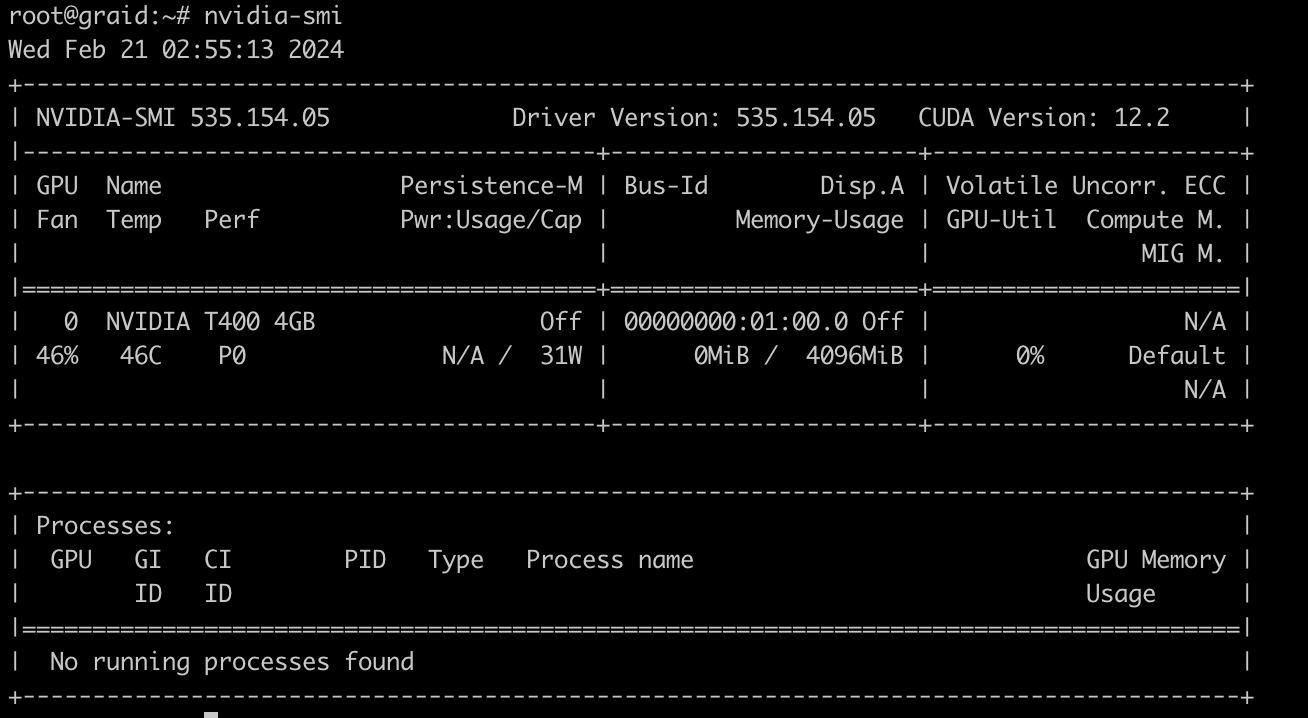Click the MIG M. N/A value
The image size is (1308, 718).
coord(1203,389)
